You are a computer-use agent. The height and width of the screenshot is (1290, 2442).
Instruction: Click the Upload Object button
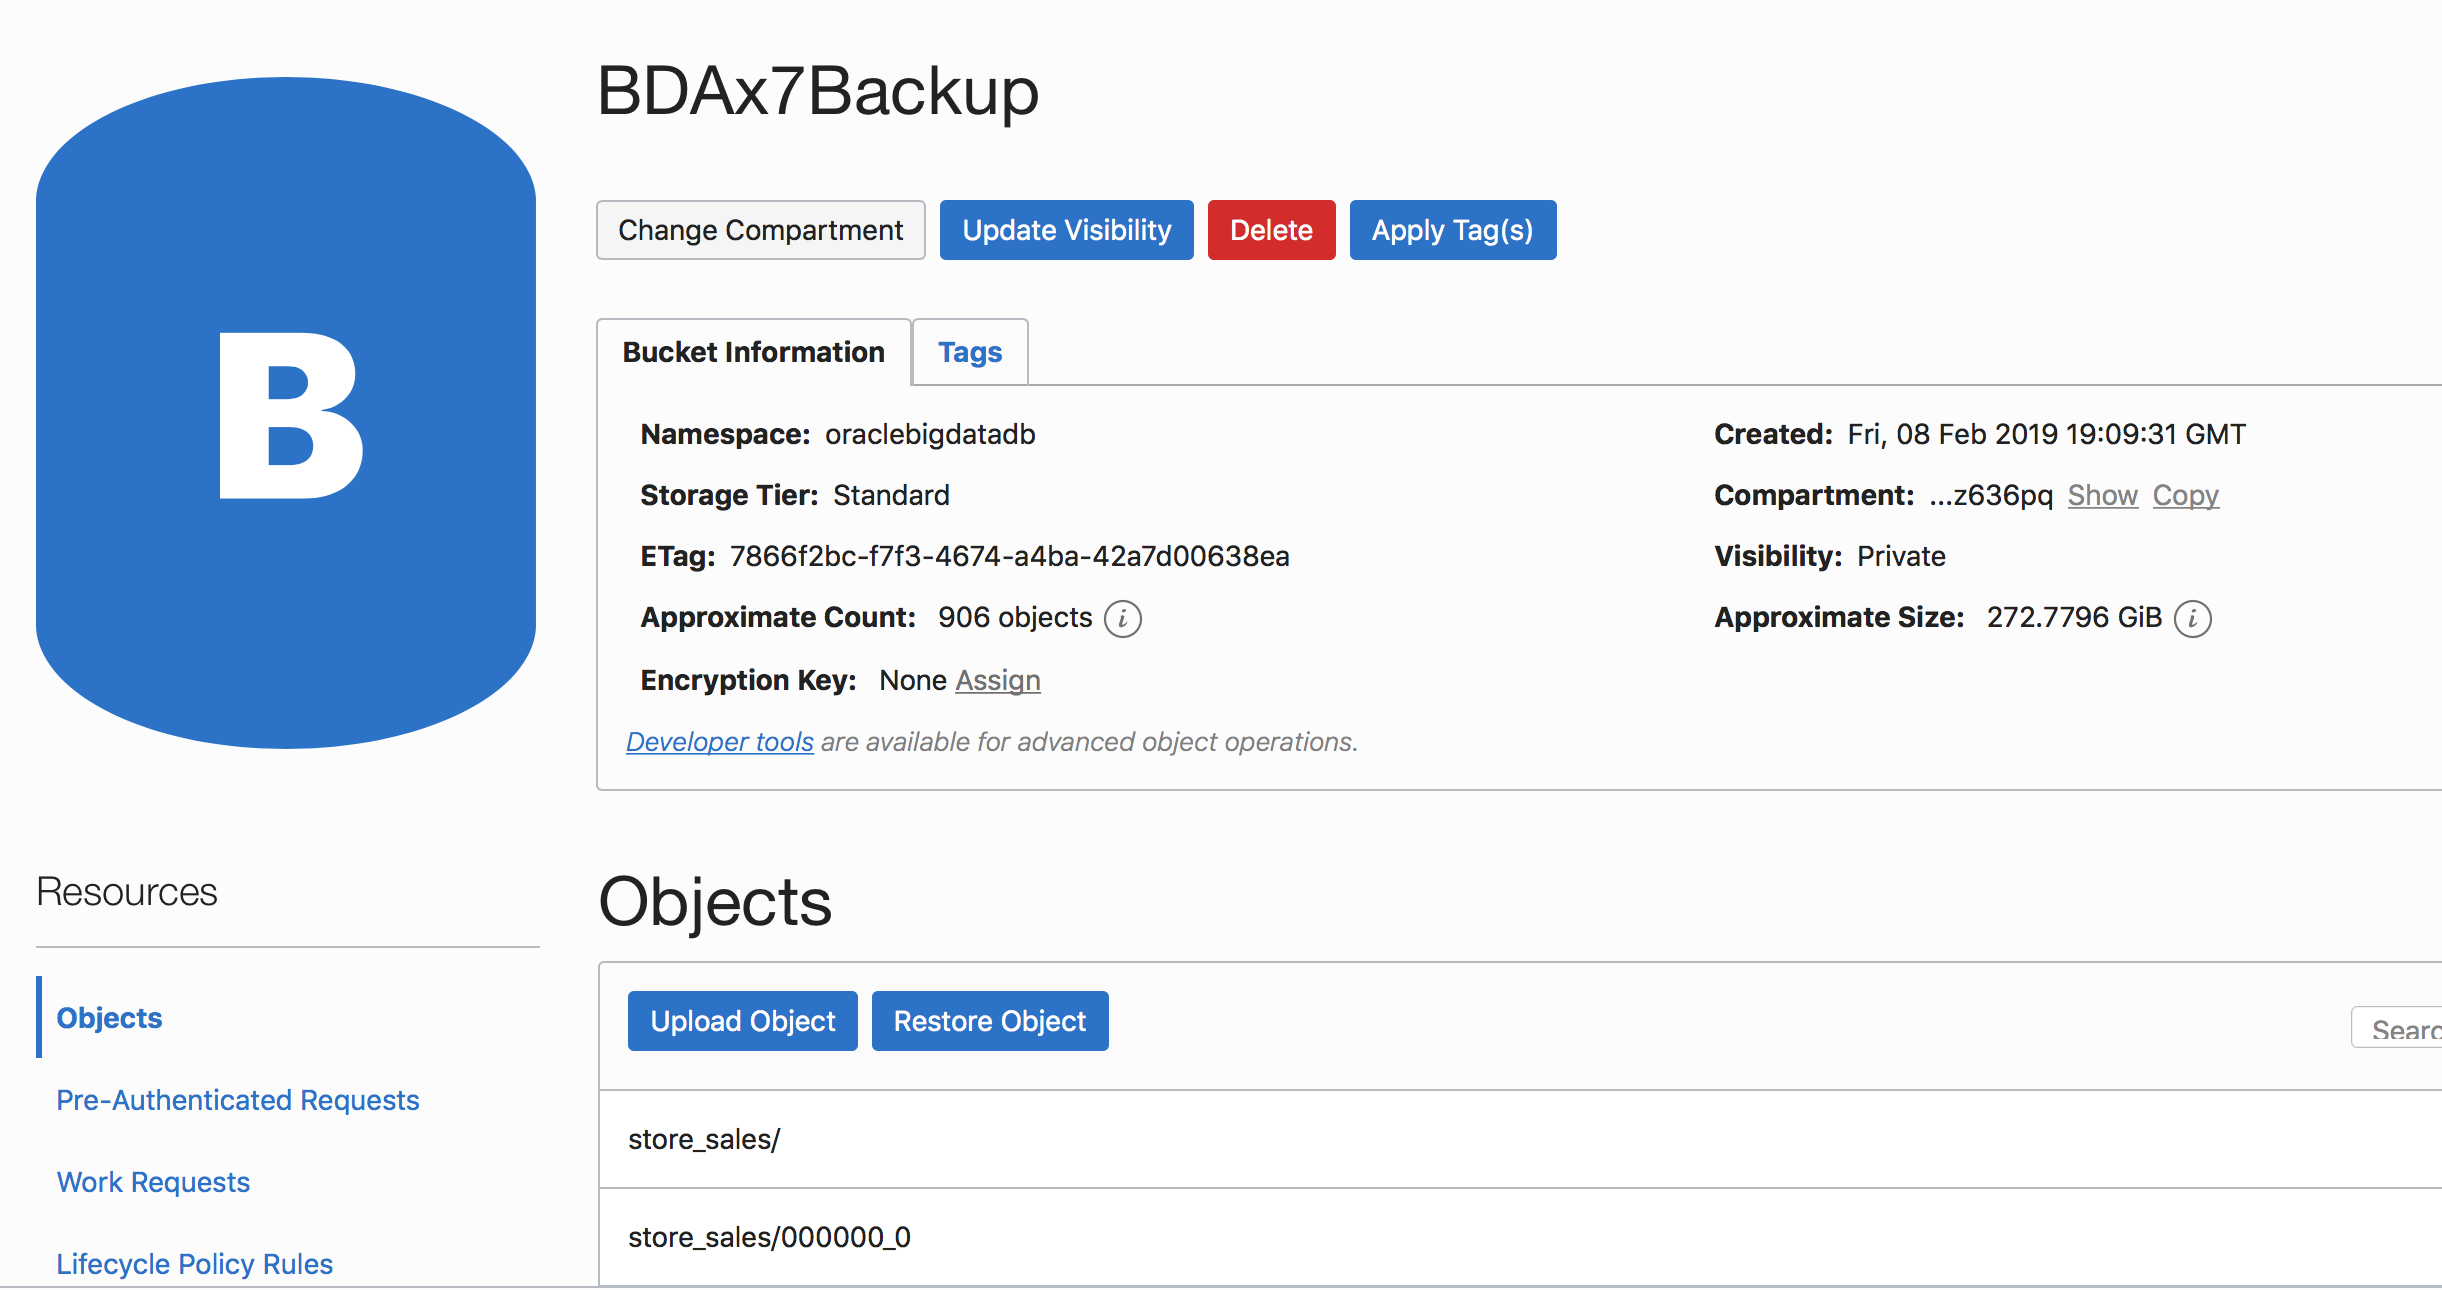(x=742, y=1021)
